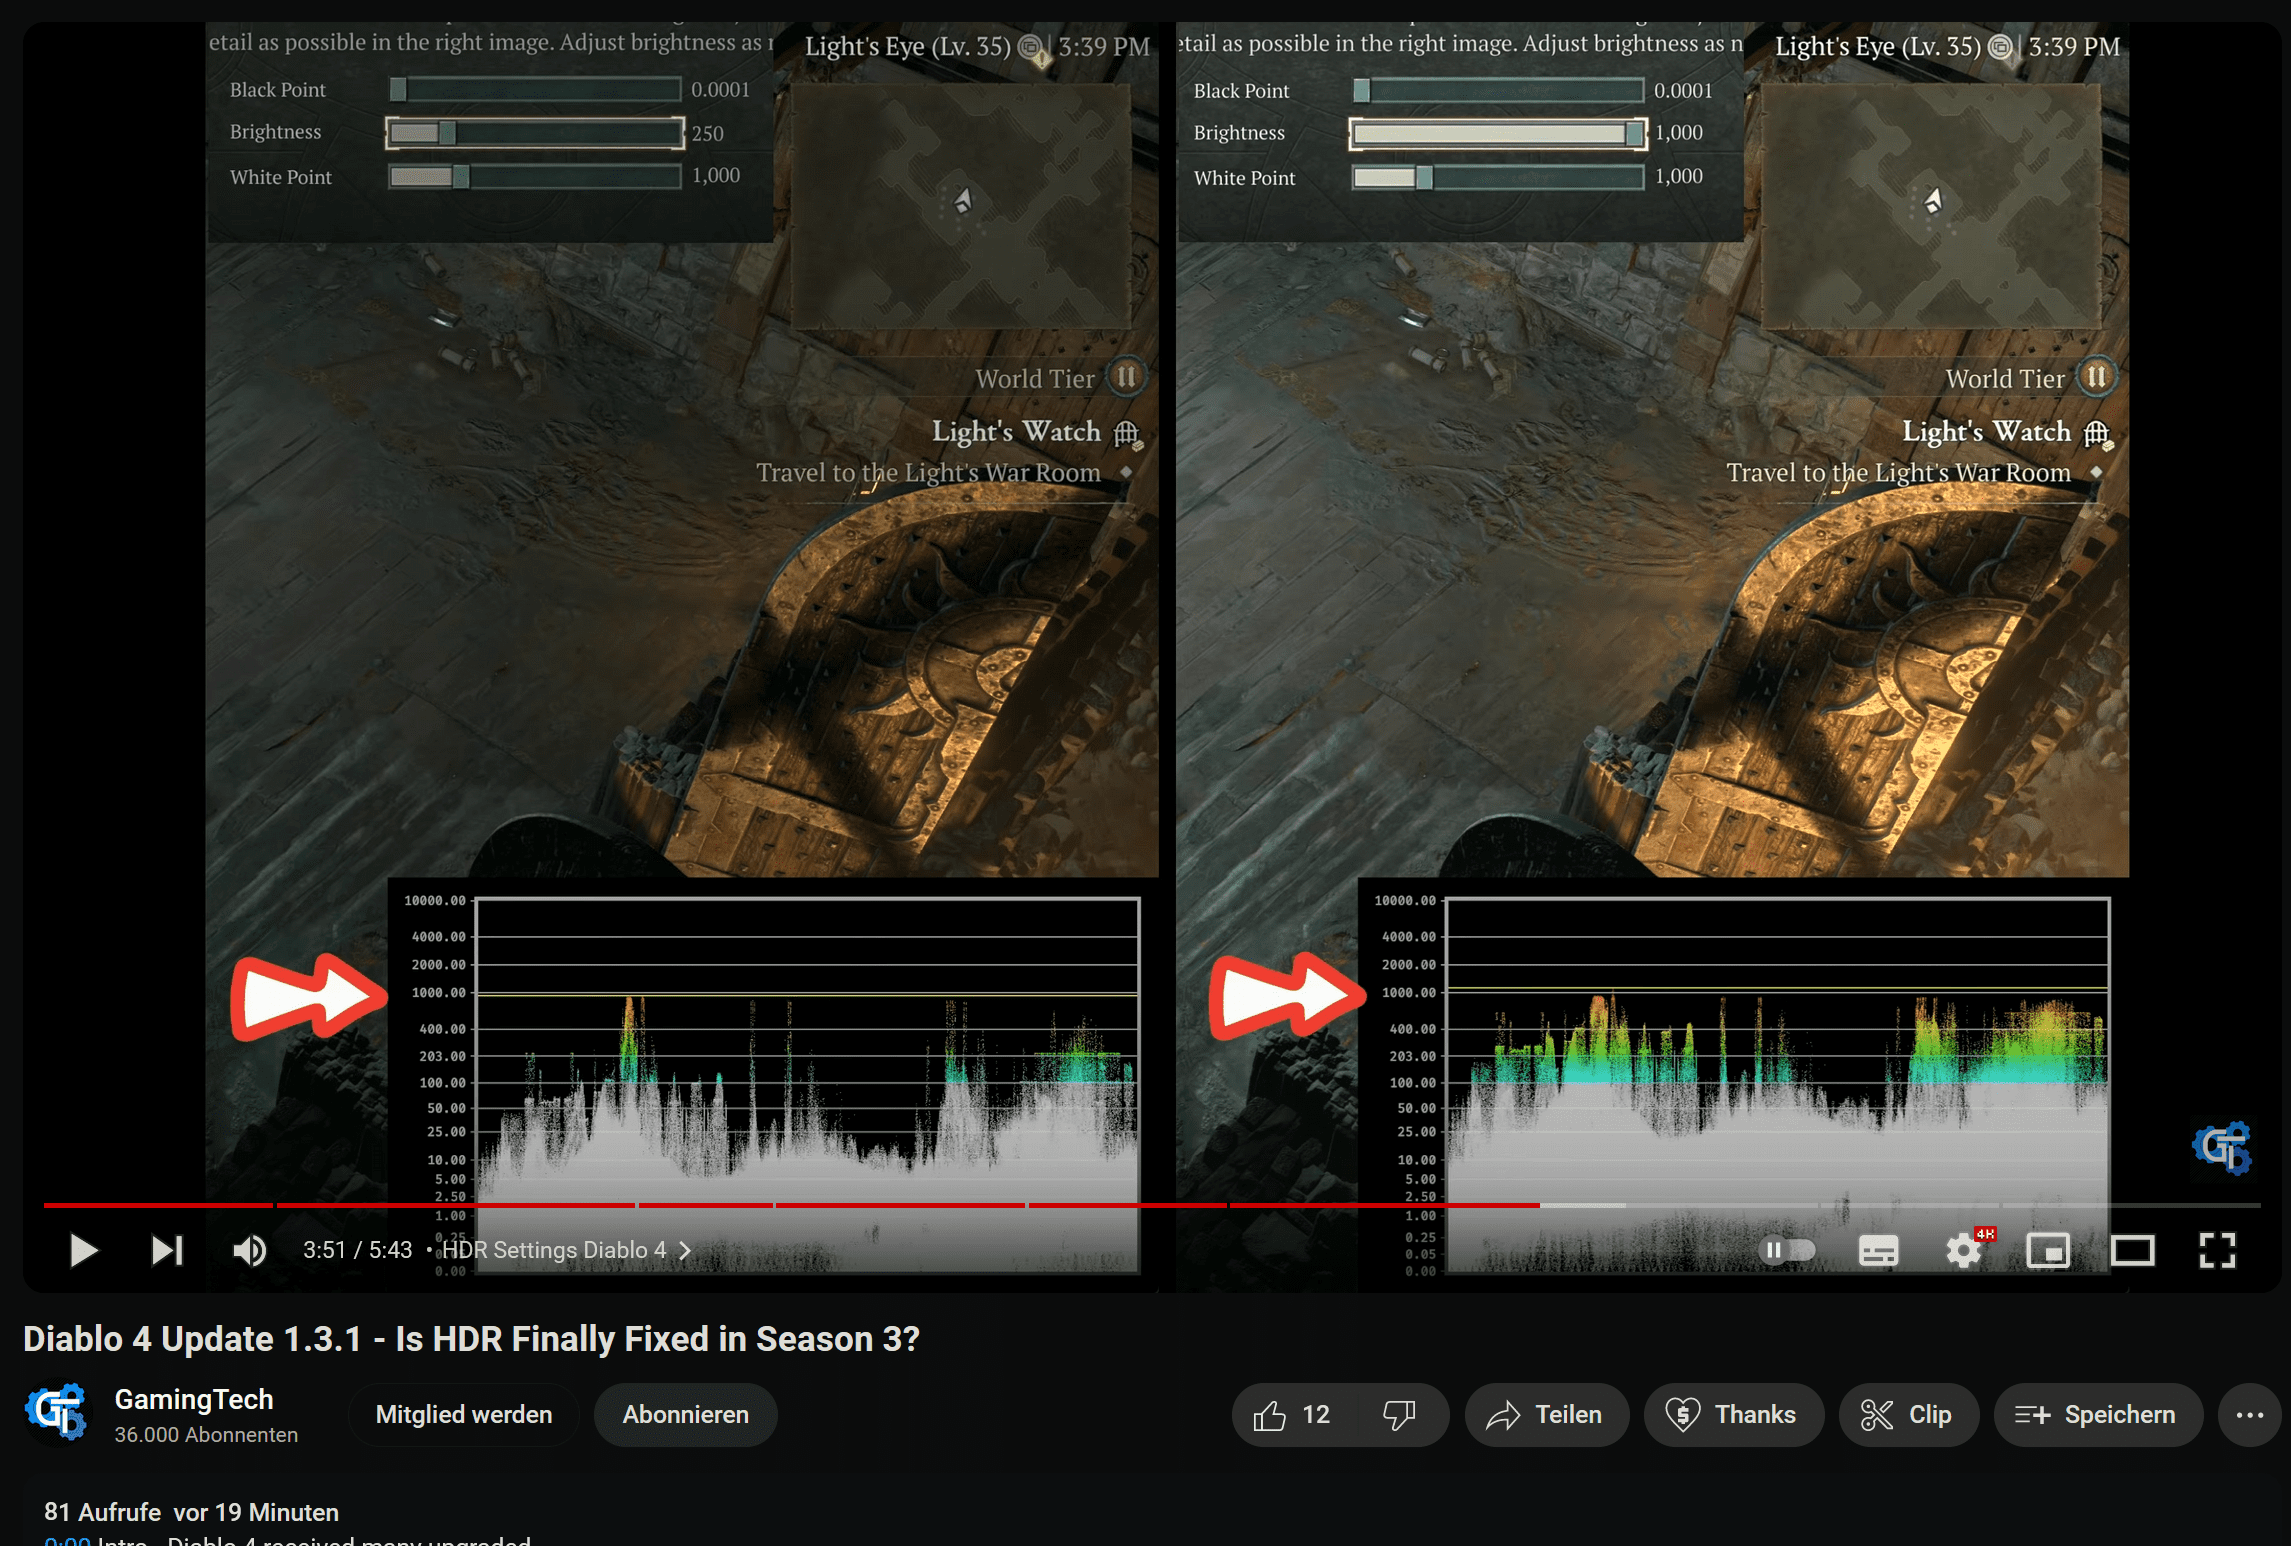Switch to miniplayer mode
Viewport: 2291px width, 1546px height.
pyautogui.click(x=2048, y=1250)
